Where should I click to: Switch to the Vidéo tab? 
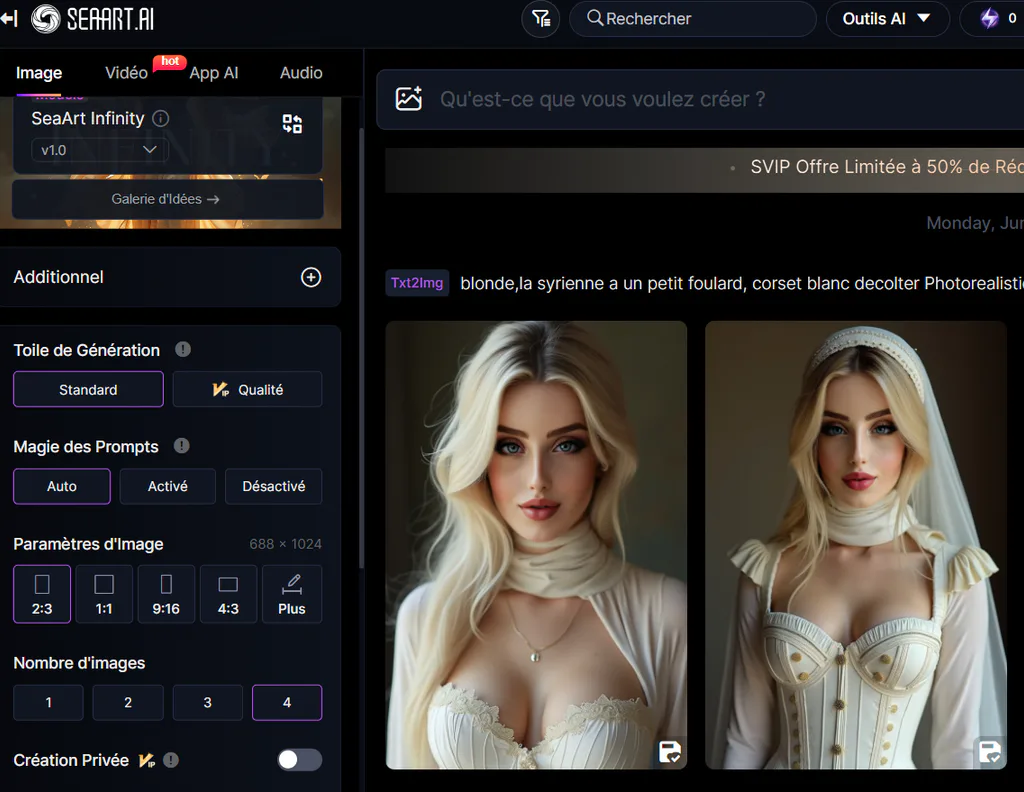click(x=127, y=73)
